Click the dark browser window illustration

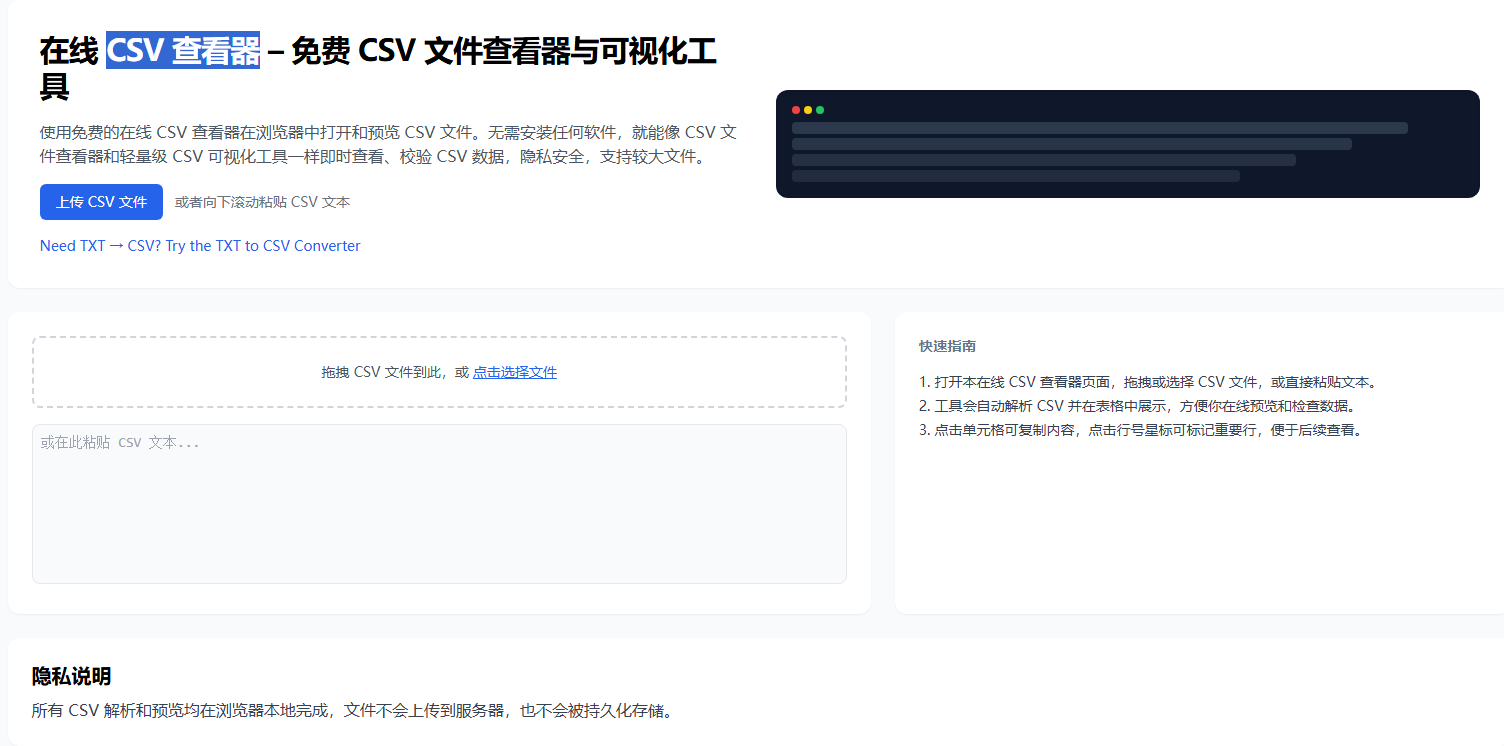coord(1127,143)
